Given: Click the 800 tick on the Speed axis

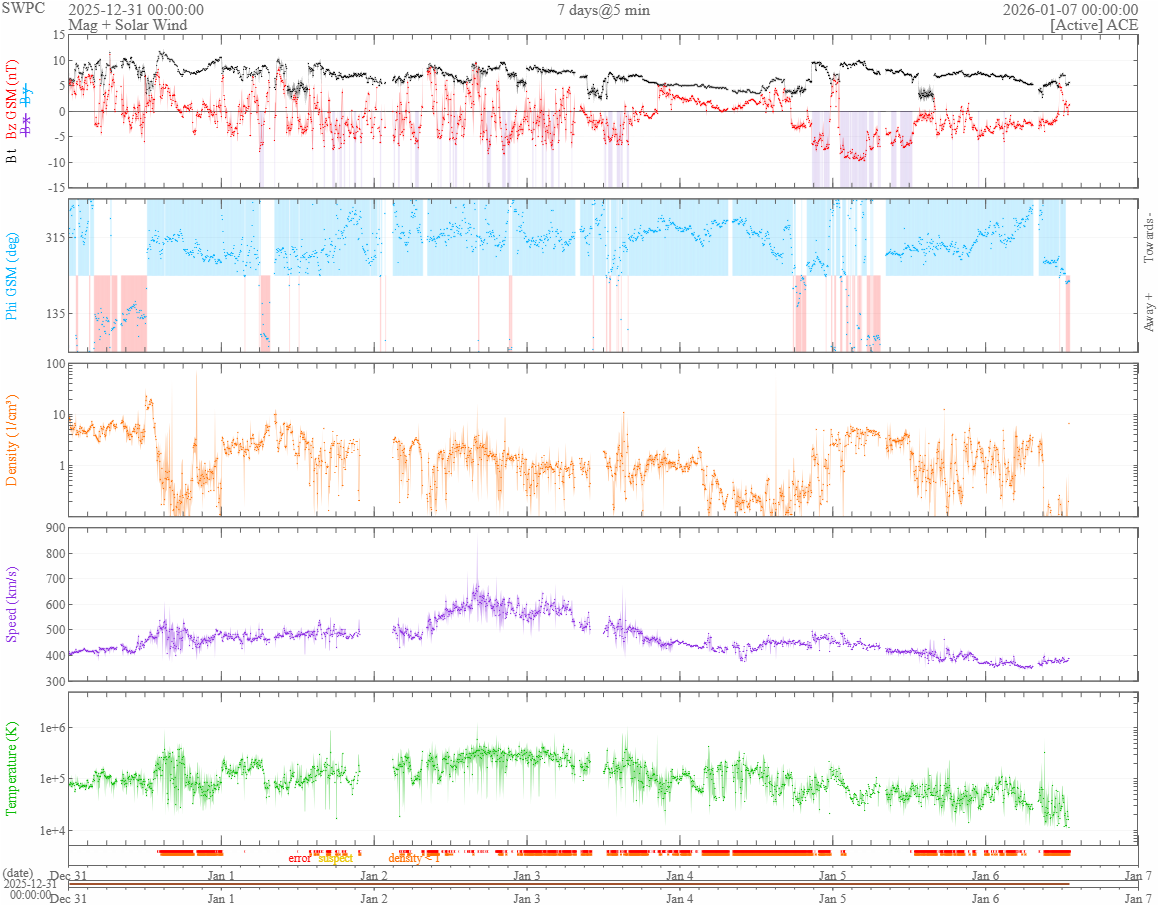Looking at the screenshot, I should coord(55,553).
